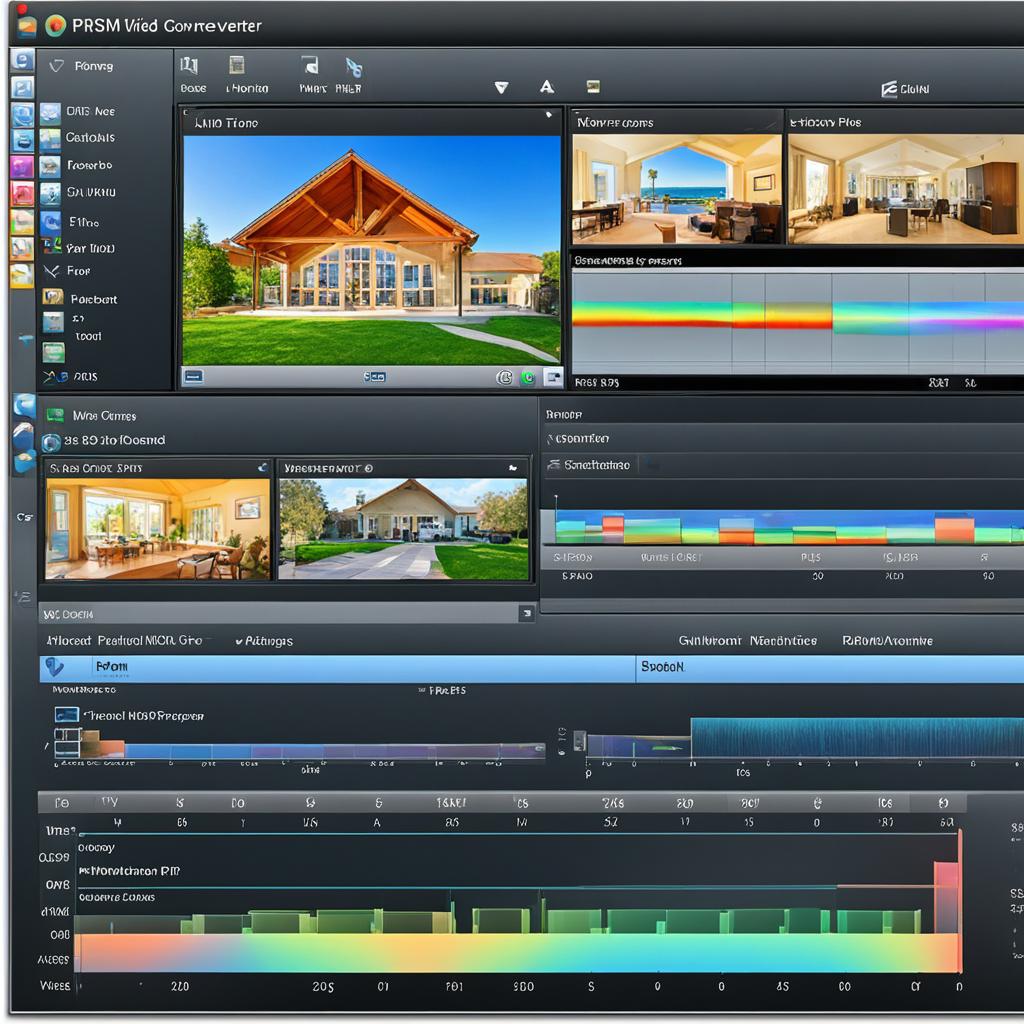Click the rainbow gradient band in bottom chart
This screenshot has height=1024, width=1024.
coord(516,953)
